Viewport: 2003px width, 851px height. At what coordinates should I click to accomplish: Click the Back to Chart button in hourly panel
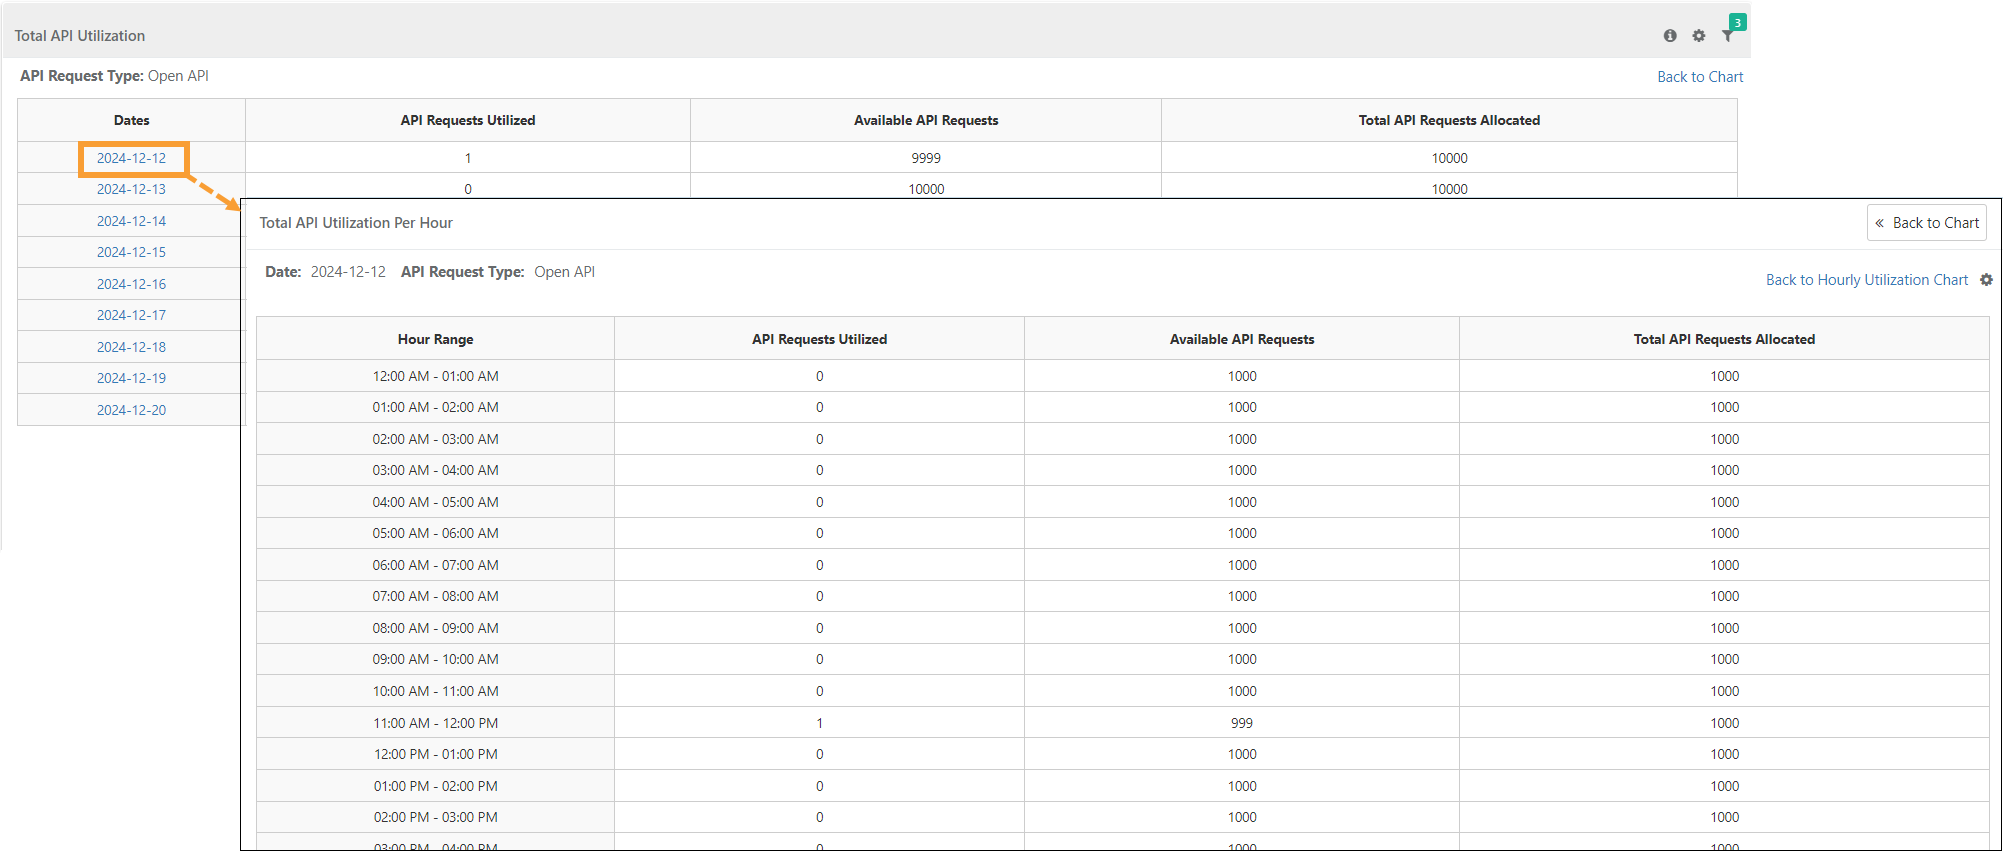[1926, 223]
